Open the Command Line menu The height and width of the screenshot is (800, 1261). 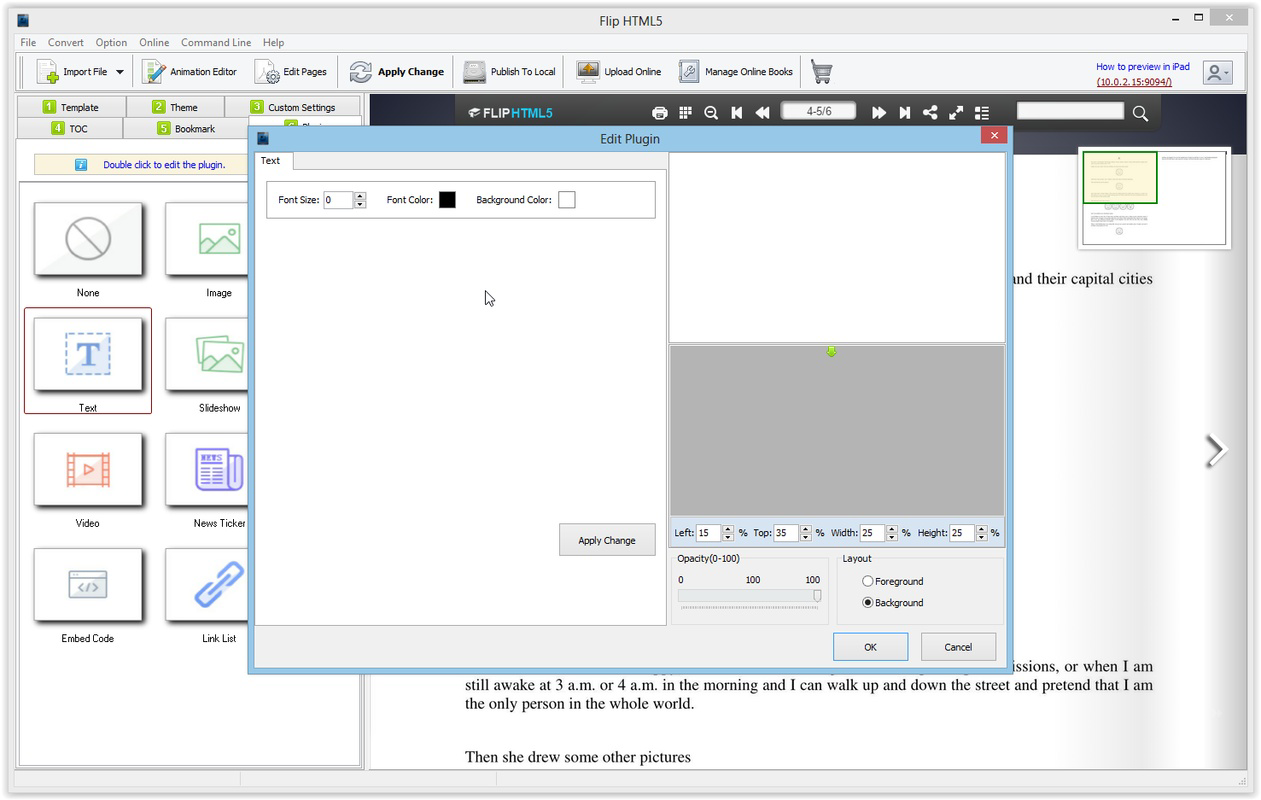point(216,43)
